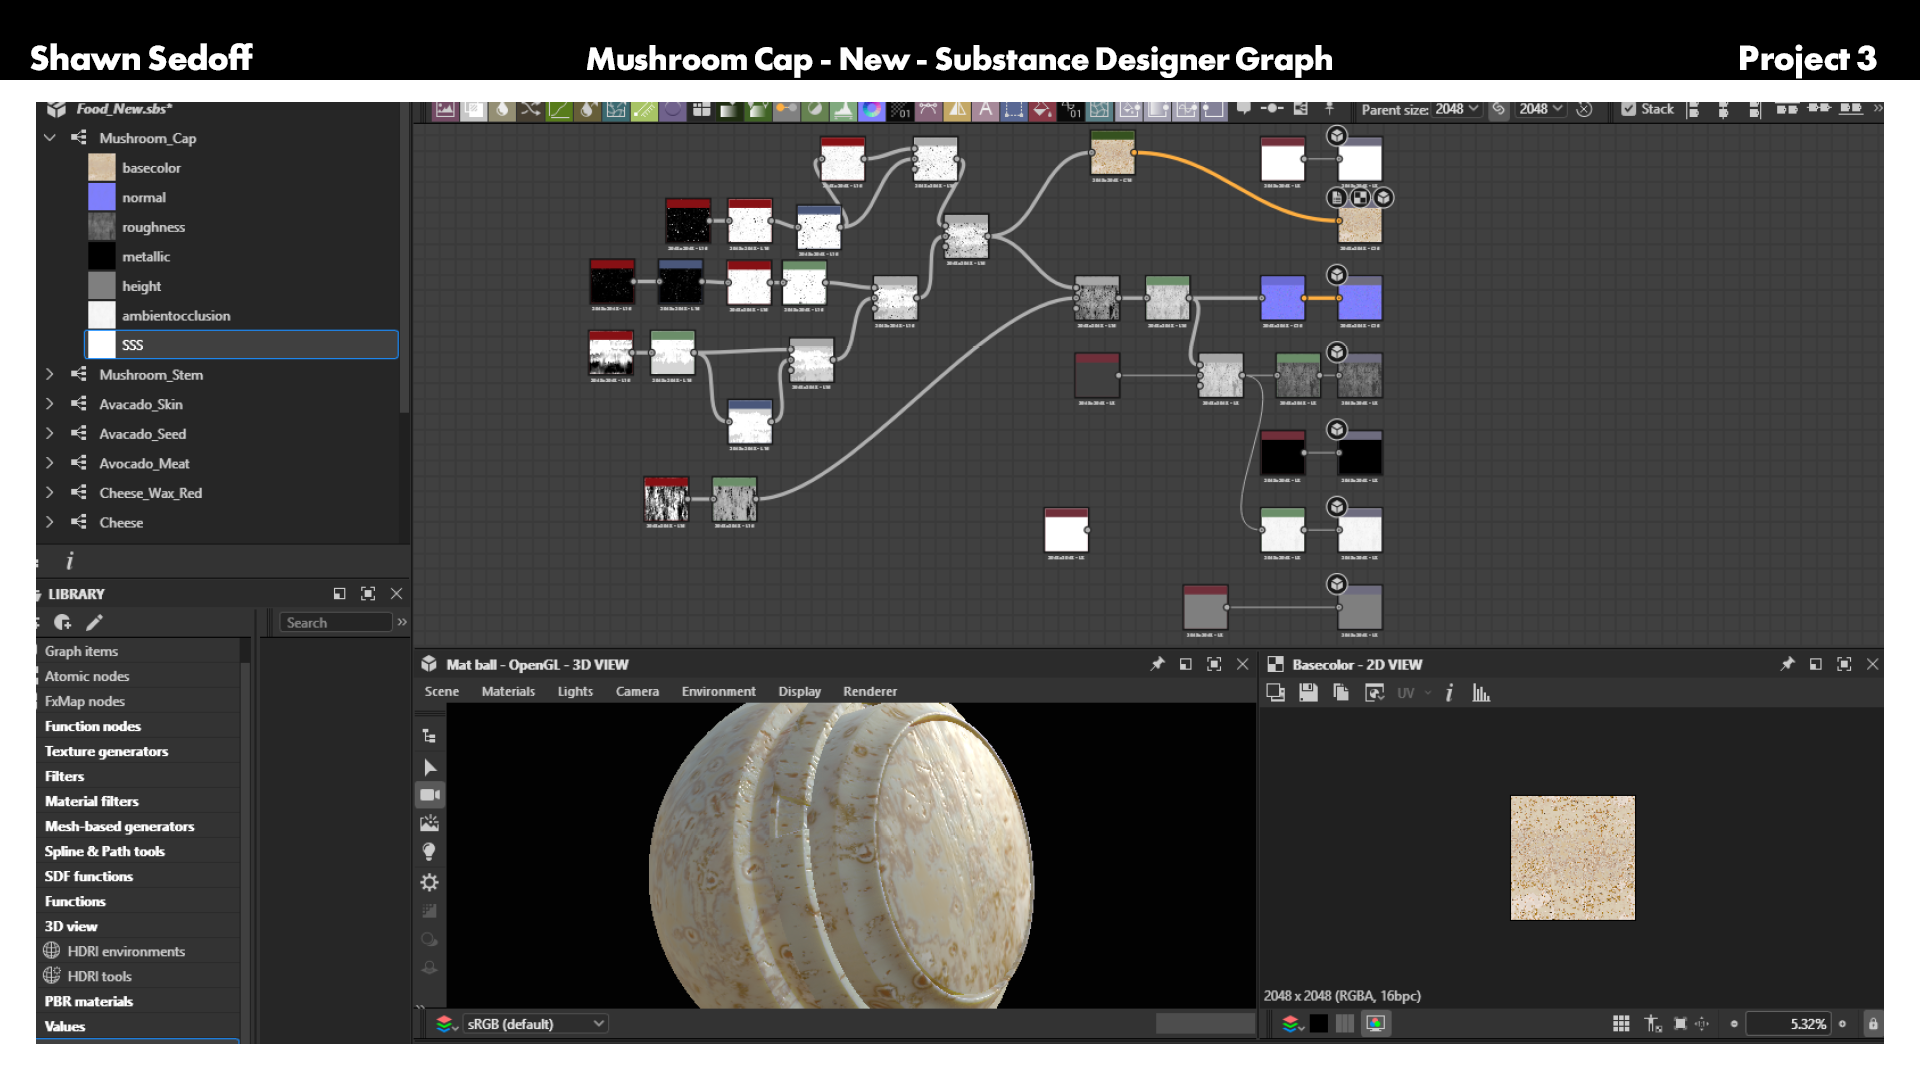The image size is (1920, 1080).
Task: Expand the Mushroom_Stem graph
Action: pos(49,374)
